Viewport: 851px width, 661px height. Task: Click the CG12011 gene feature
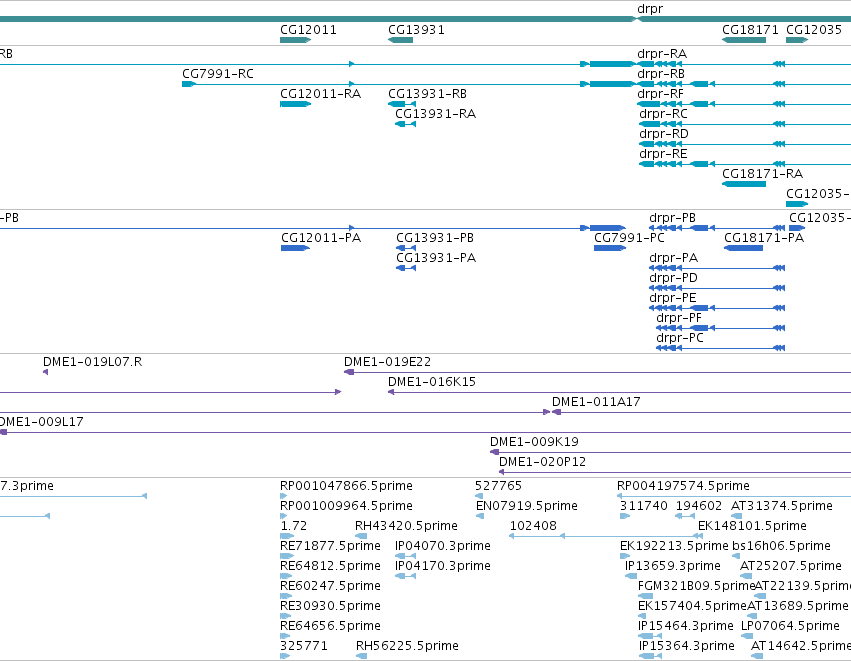click(295, 40)
